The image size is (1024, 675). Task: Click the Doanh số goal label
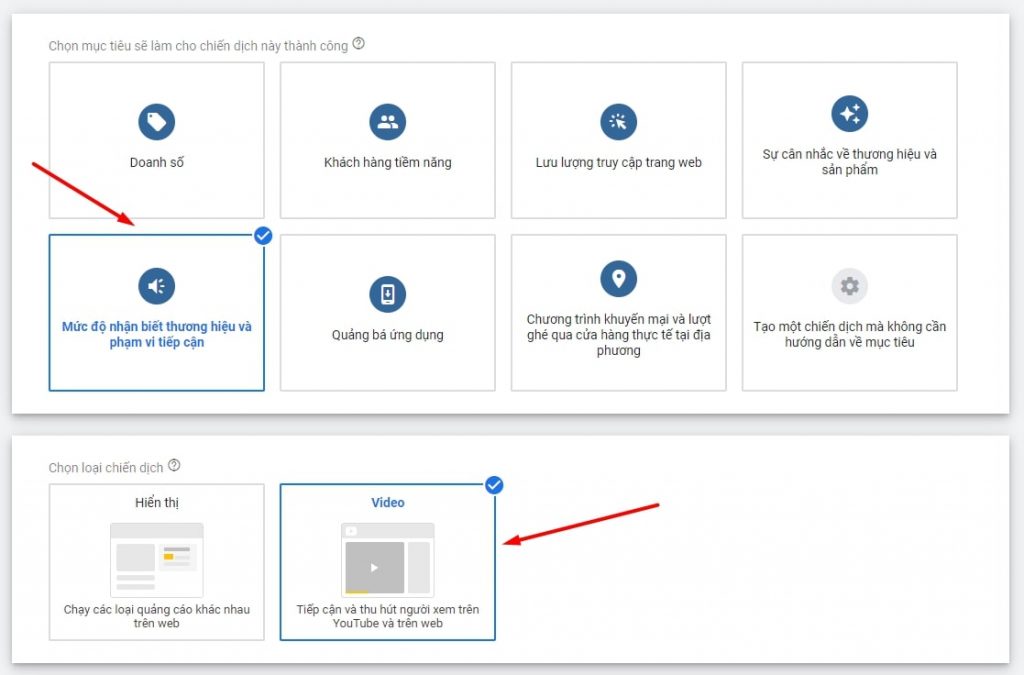[x=156, y=162]
